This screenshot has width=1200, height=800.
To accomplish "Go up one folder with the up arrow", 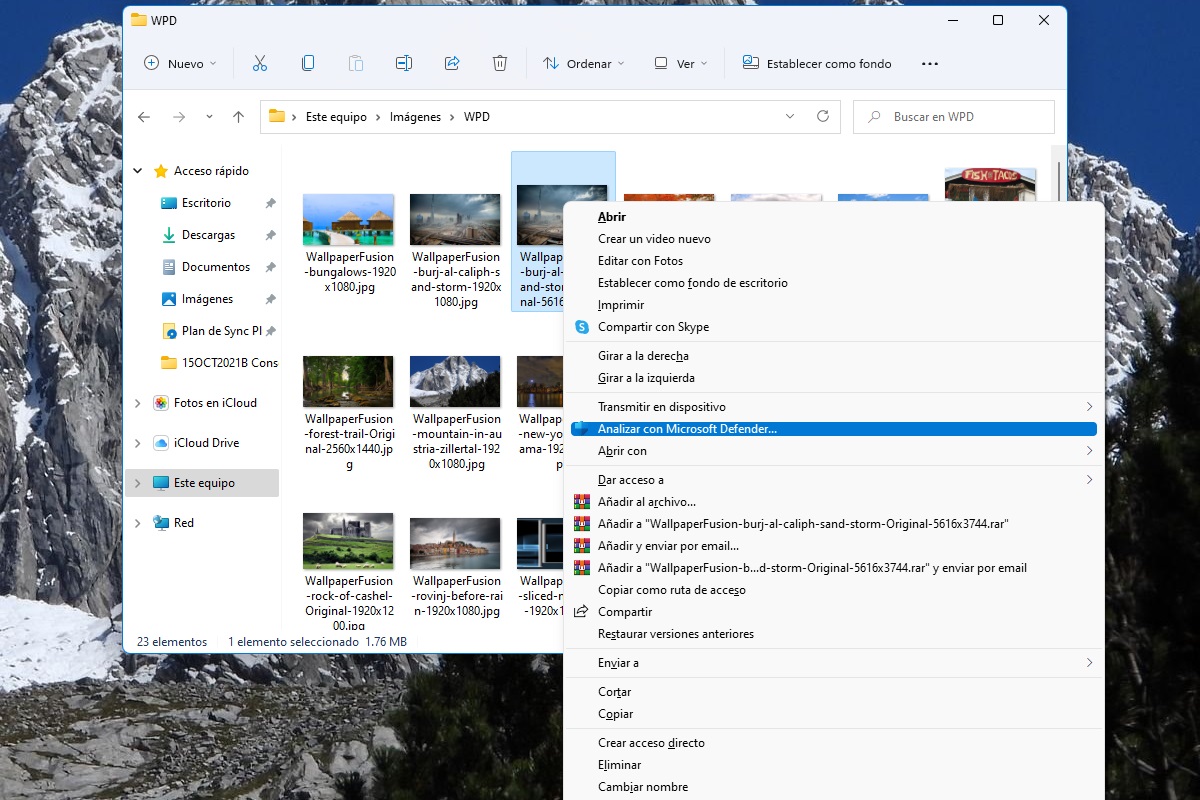I will click(238, 116).
